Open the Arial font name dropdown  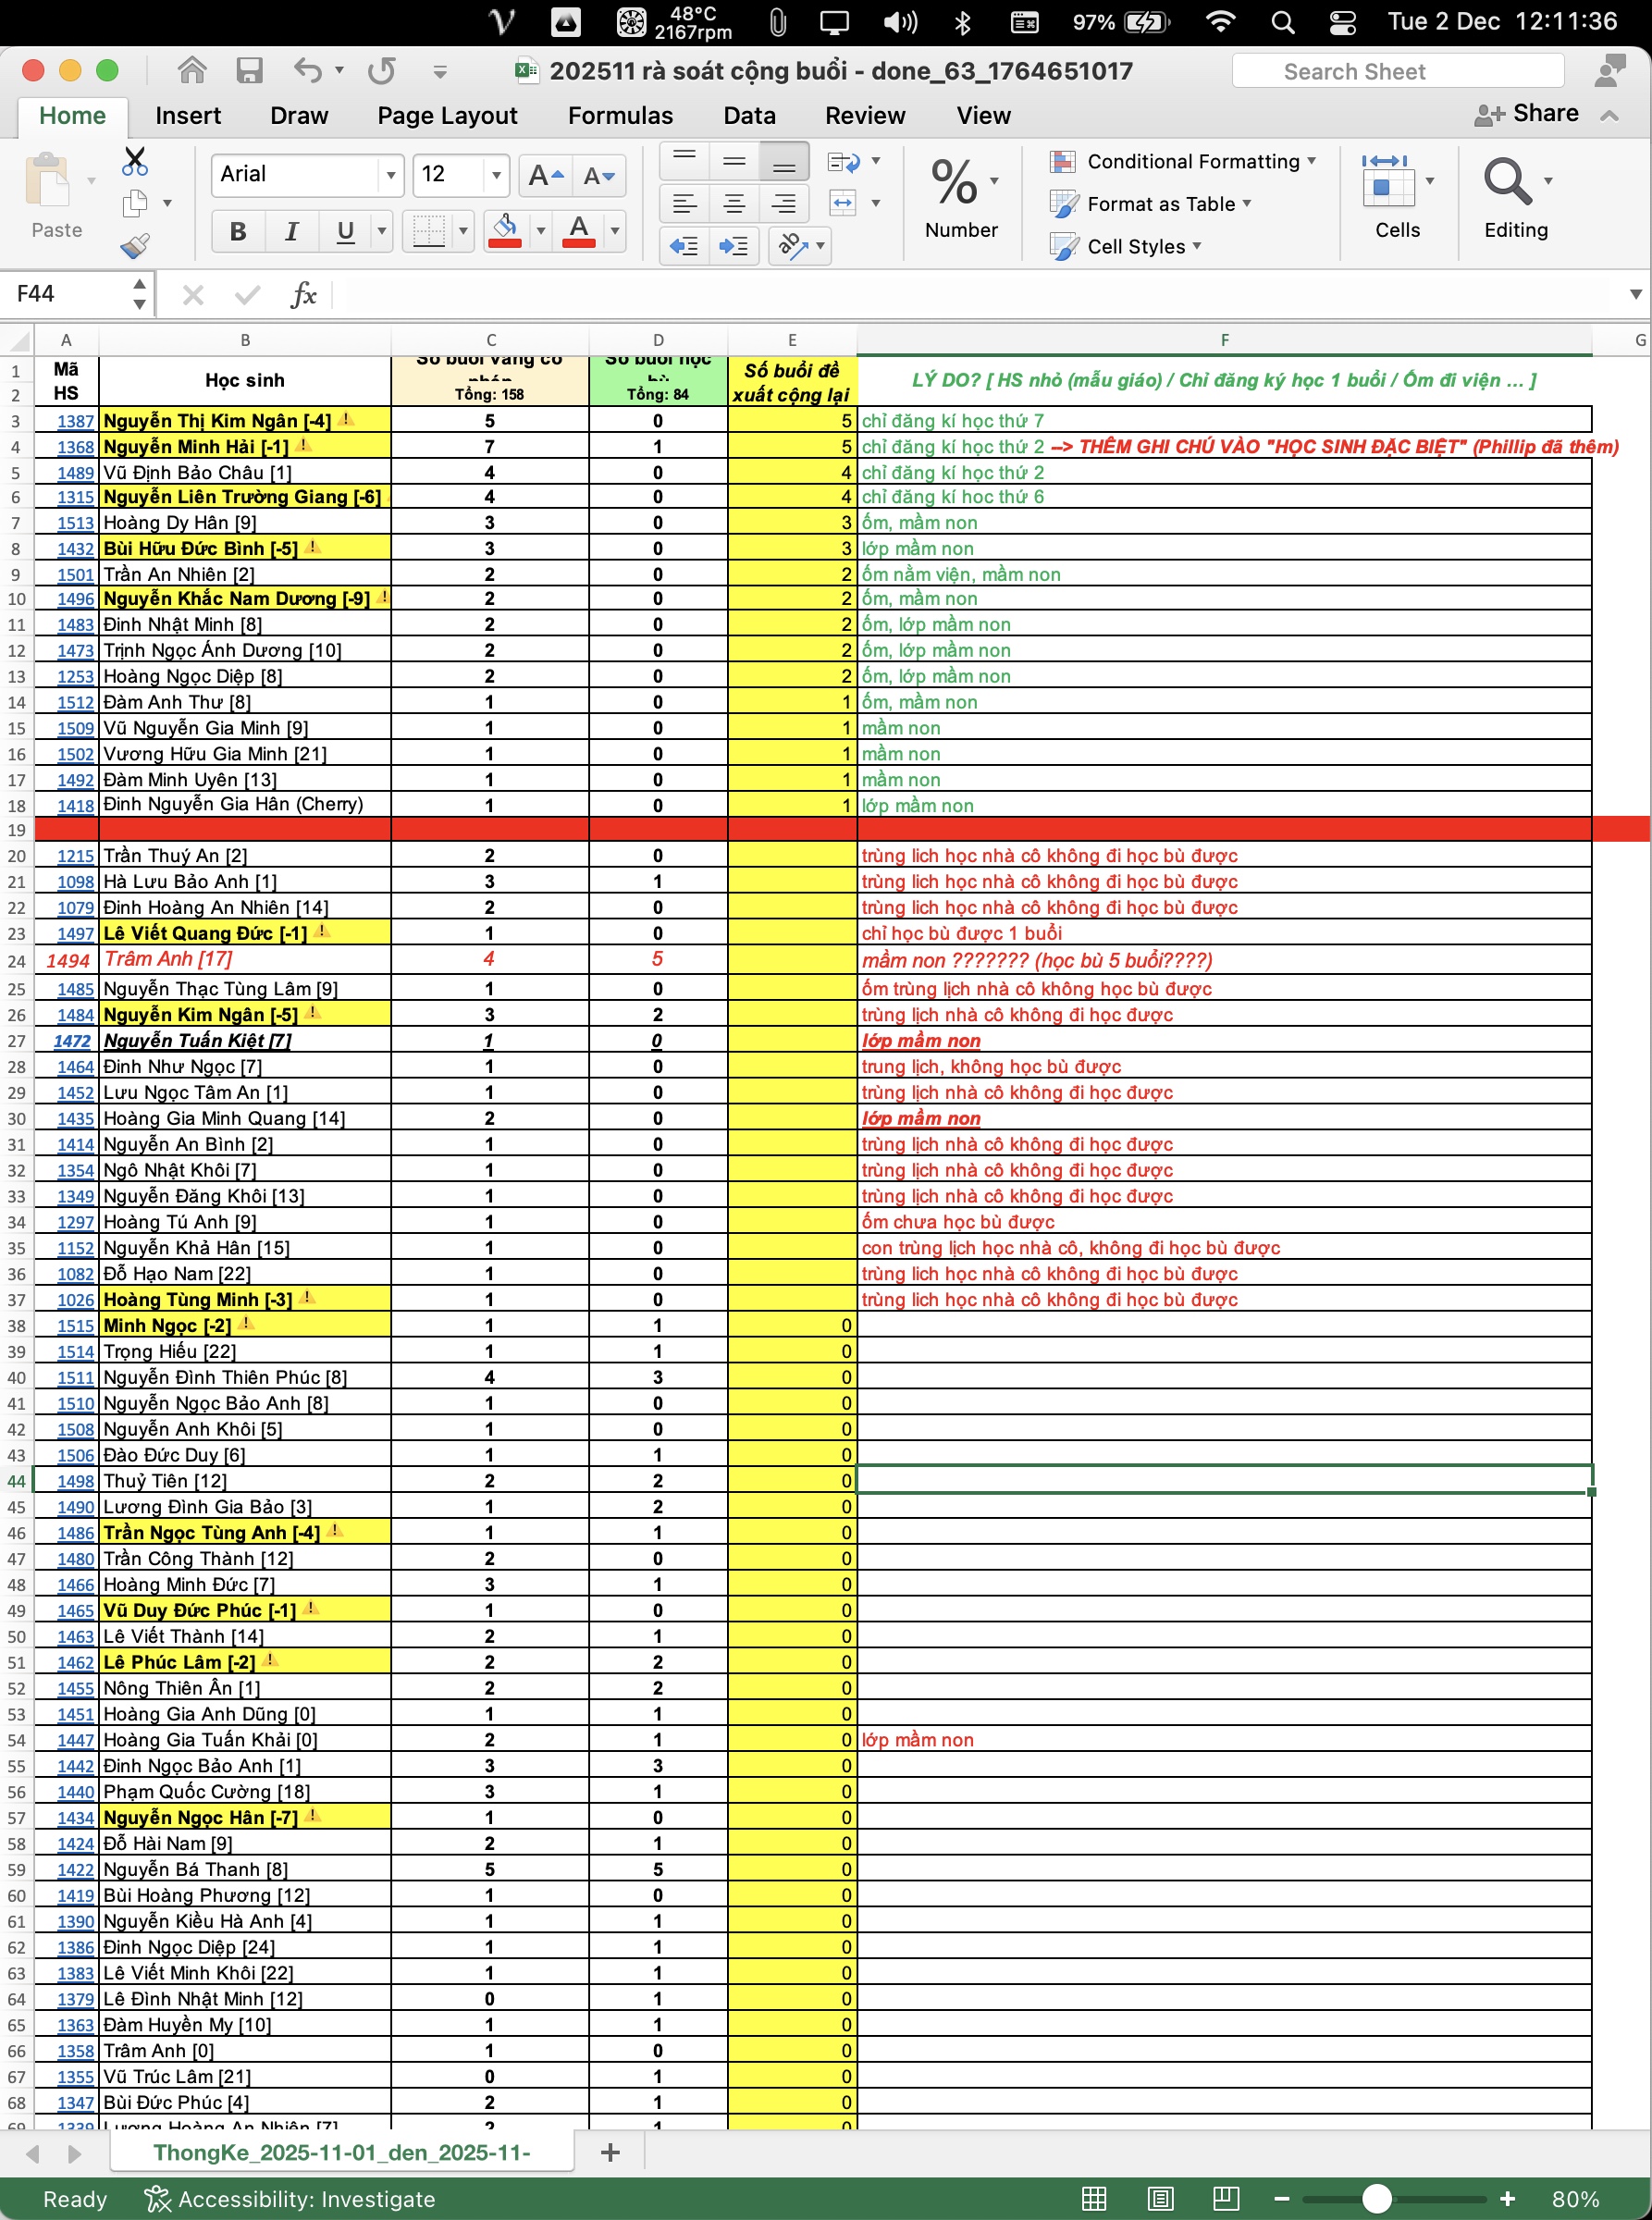coord(391,176)
